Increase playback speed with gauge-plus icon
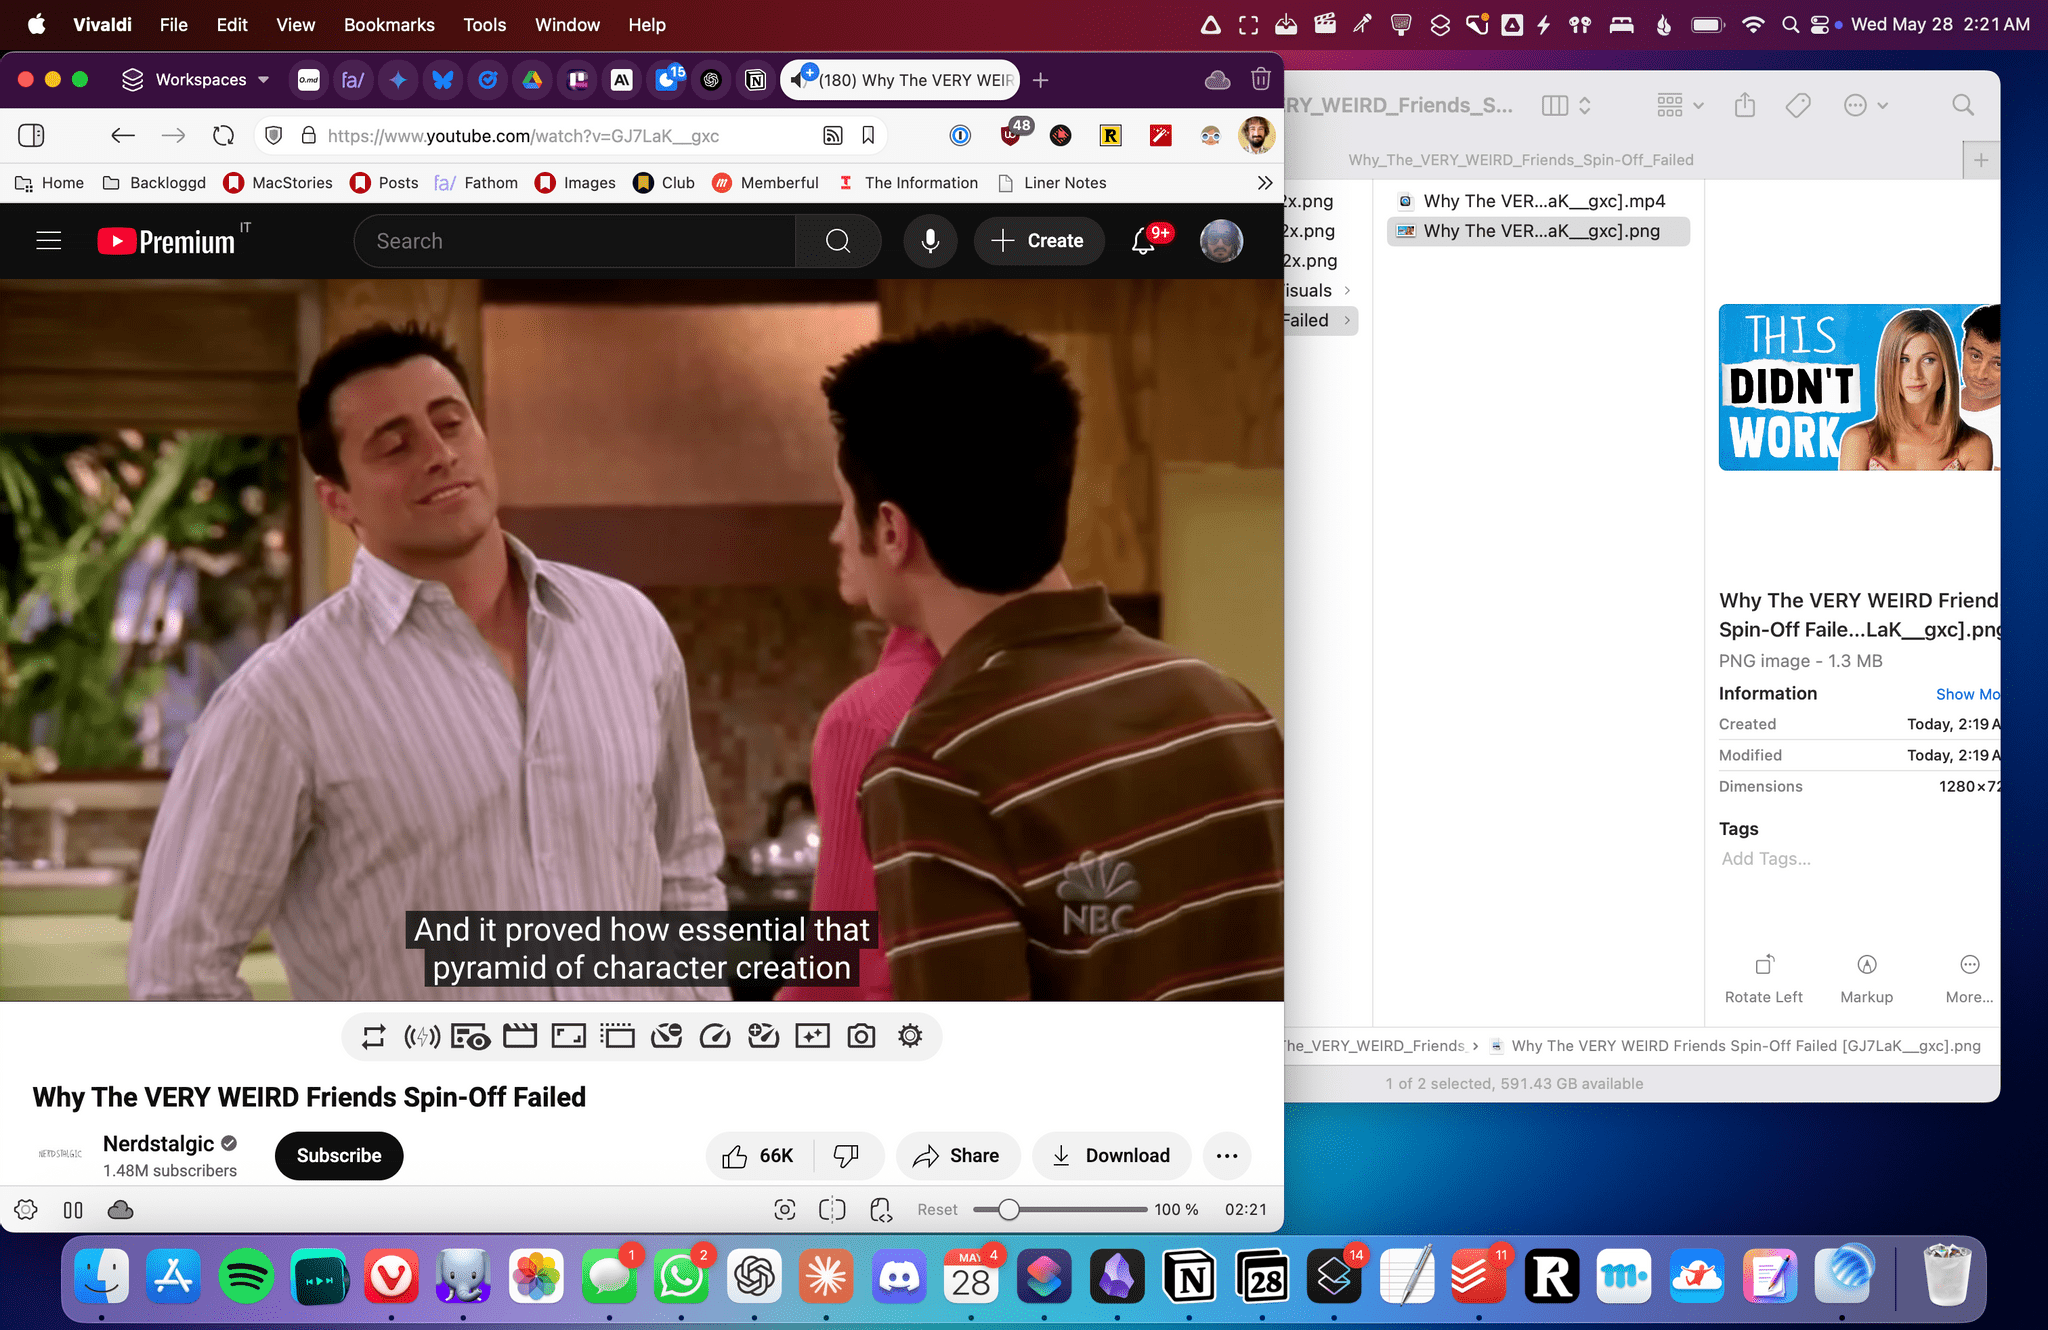This screenshot has height=1330, width=2048. click(764, 1037)
